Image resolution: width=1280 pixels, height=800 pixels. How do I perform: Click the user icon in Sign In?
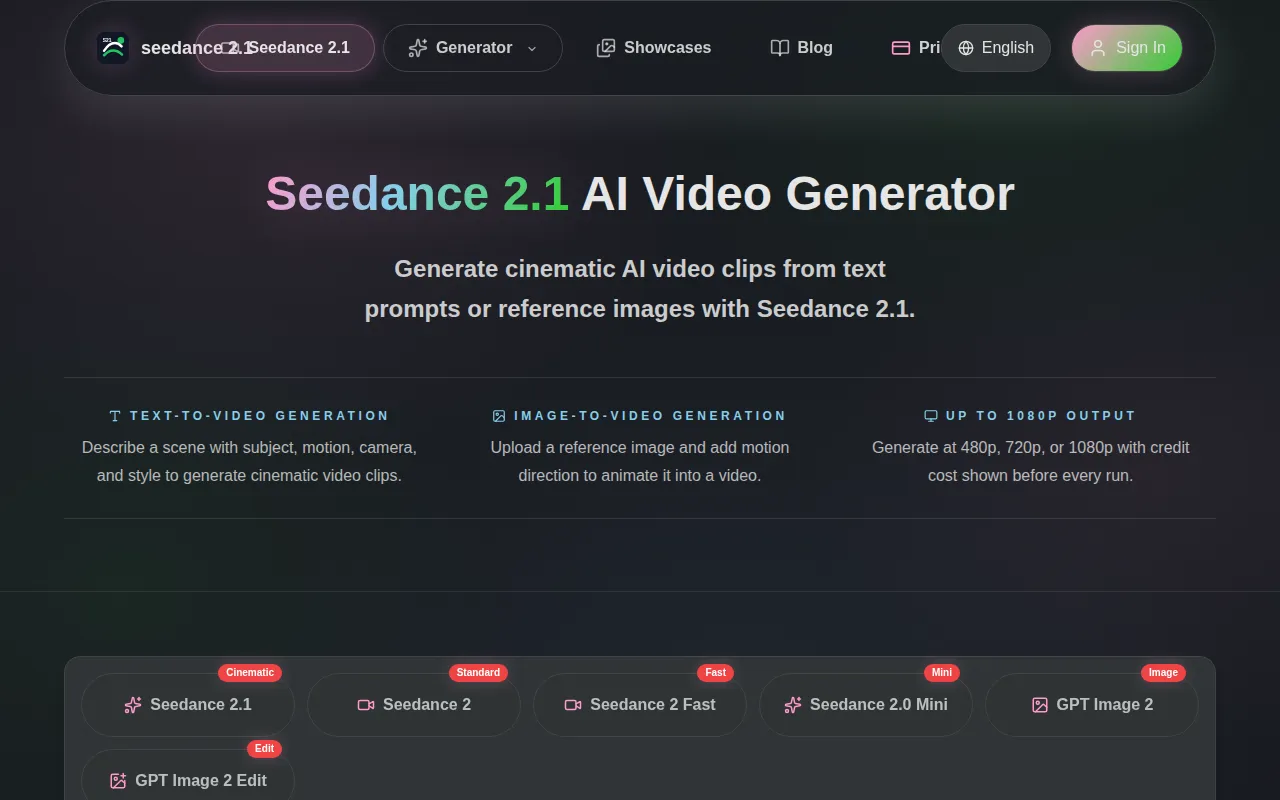pyautogui.click(x=1098, y=48)
